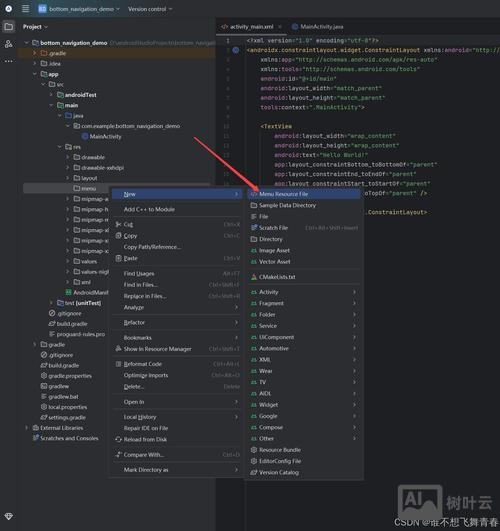Choose Find Usages

pyautogui.click(x=176, y=273)
